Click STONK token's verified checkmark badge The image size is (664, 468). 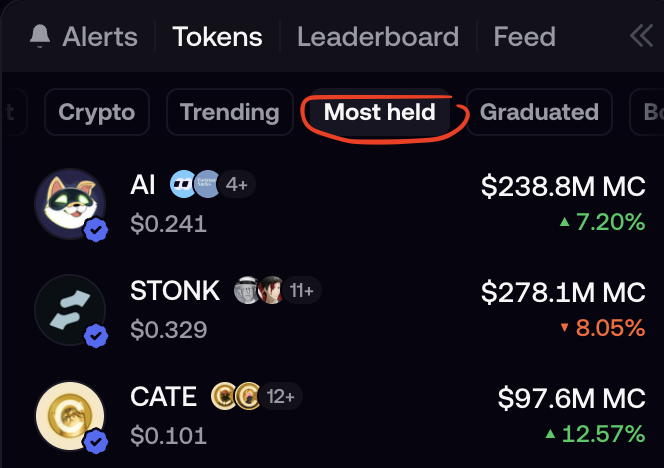coord(96,336)
